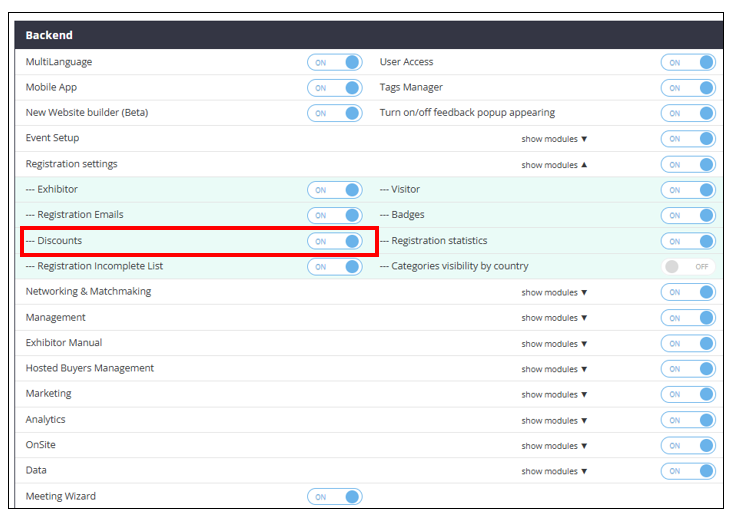Turn off the Mobile App toggle

click(x=334, y=87)
